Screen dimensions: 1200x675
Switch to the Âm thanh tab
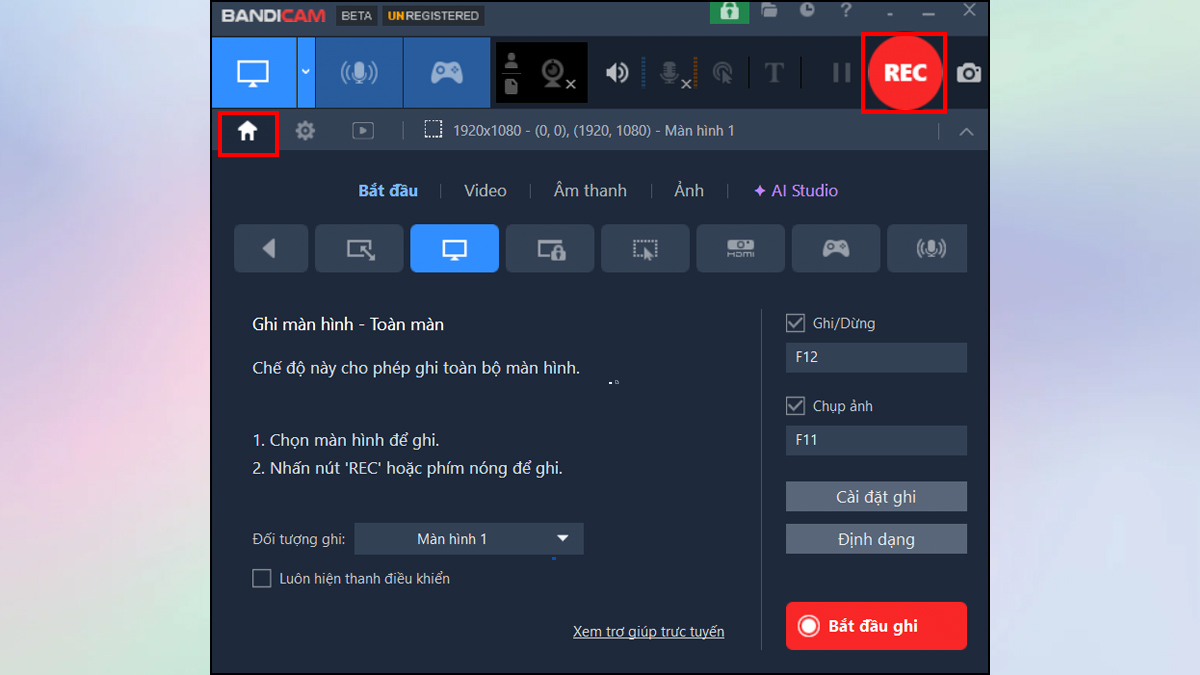[x=590, y=190]
